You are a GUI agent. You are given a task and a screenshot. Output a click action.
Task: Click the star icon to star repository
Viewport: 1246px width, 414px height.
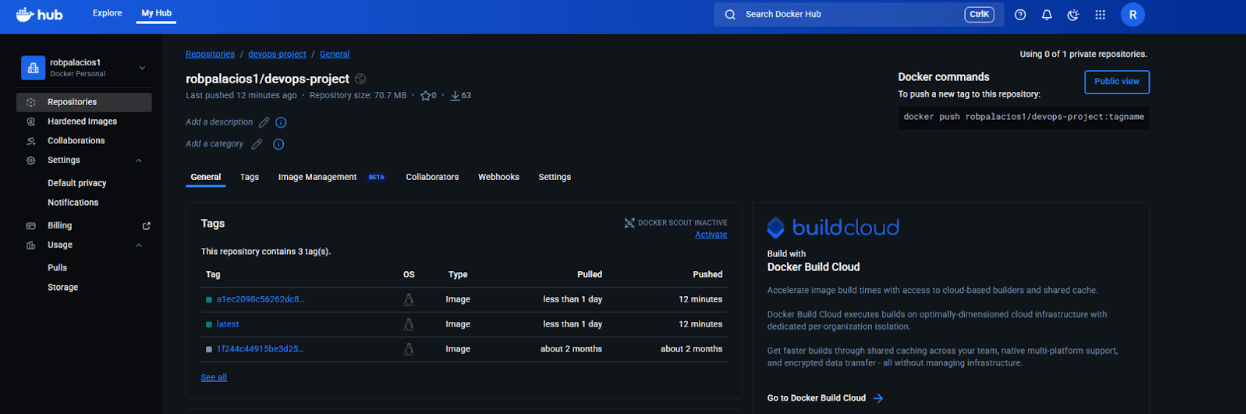425,96
